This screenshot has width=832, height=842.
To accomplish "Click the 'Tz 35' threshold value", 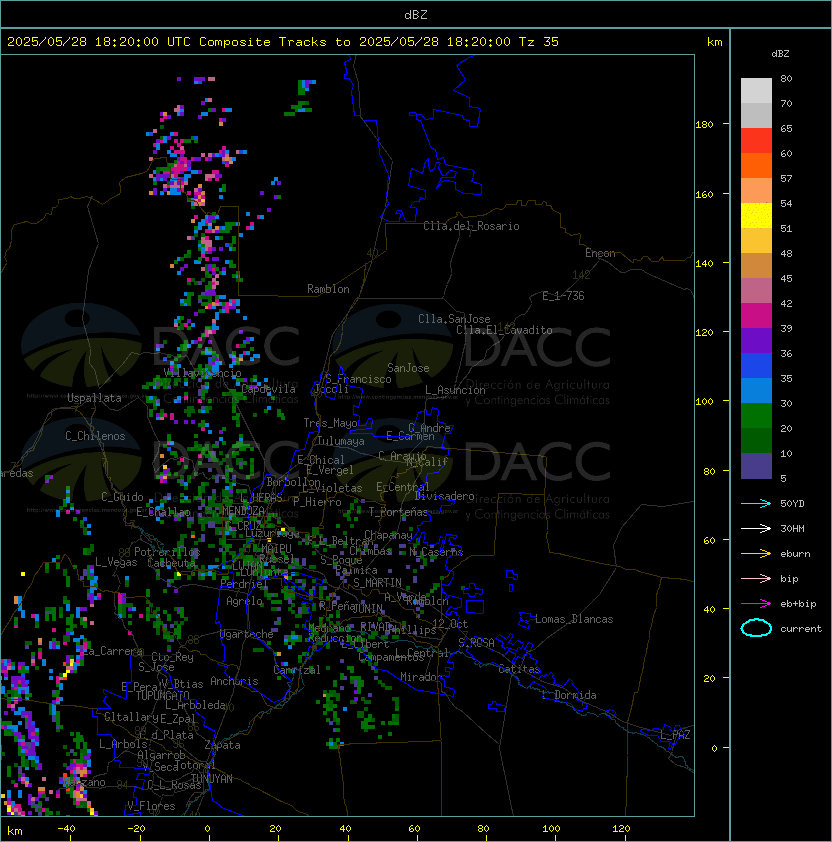I will point(539,42).
